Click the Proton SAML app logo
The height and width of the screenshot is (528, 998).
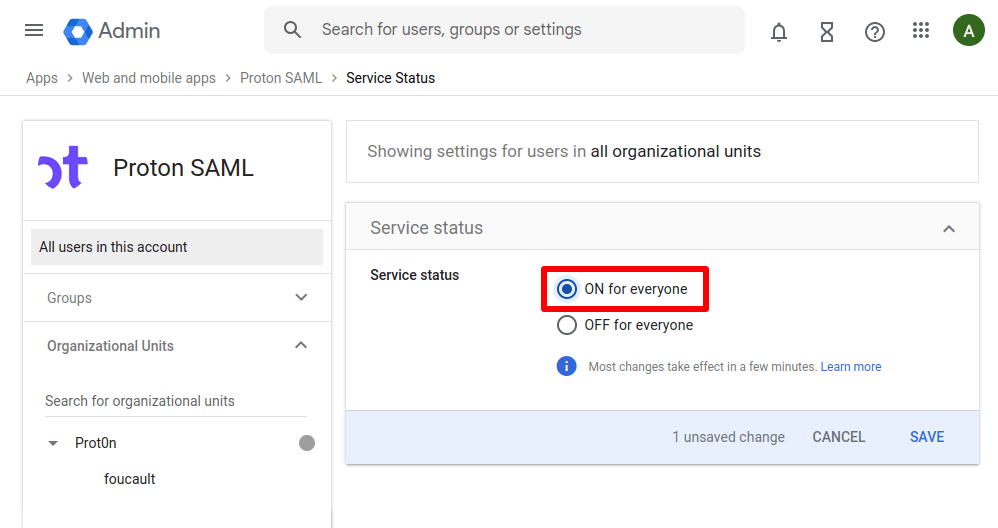click(x=62, y=167)
